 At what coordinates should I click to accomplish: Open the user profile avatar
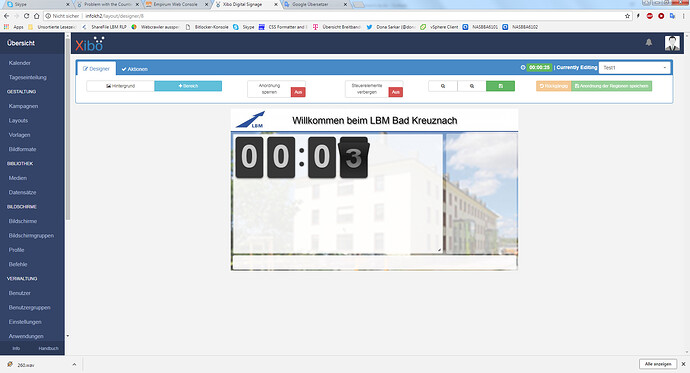pyautogui.click(x=672, y=43)
